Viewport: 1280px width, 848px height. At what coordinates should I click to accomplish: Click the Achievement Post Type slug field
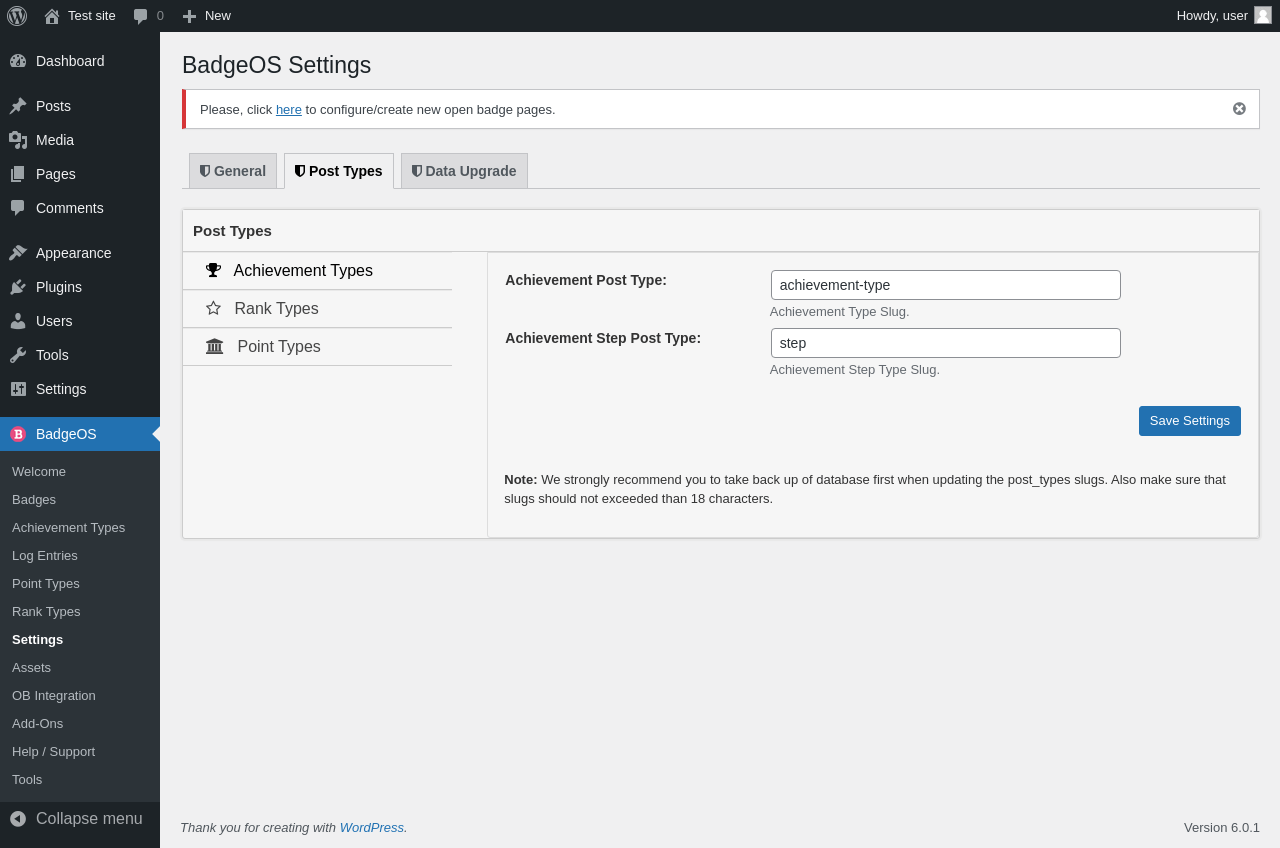[945, 285]
